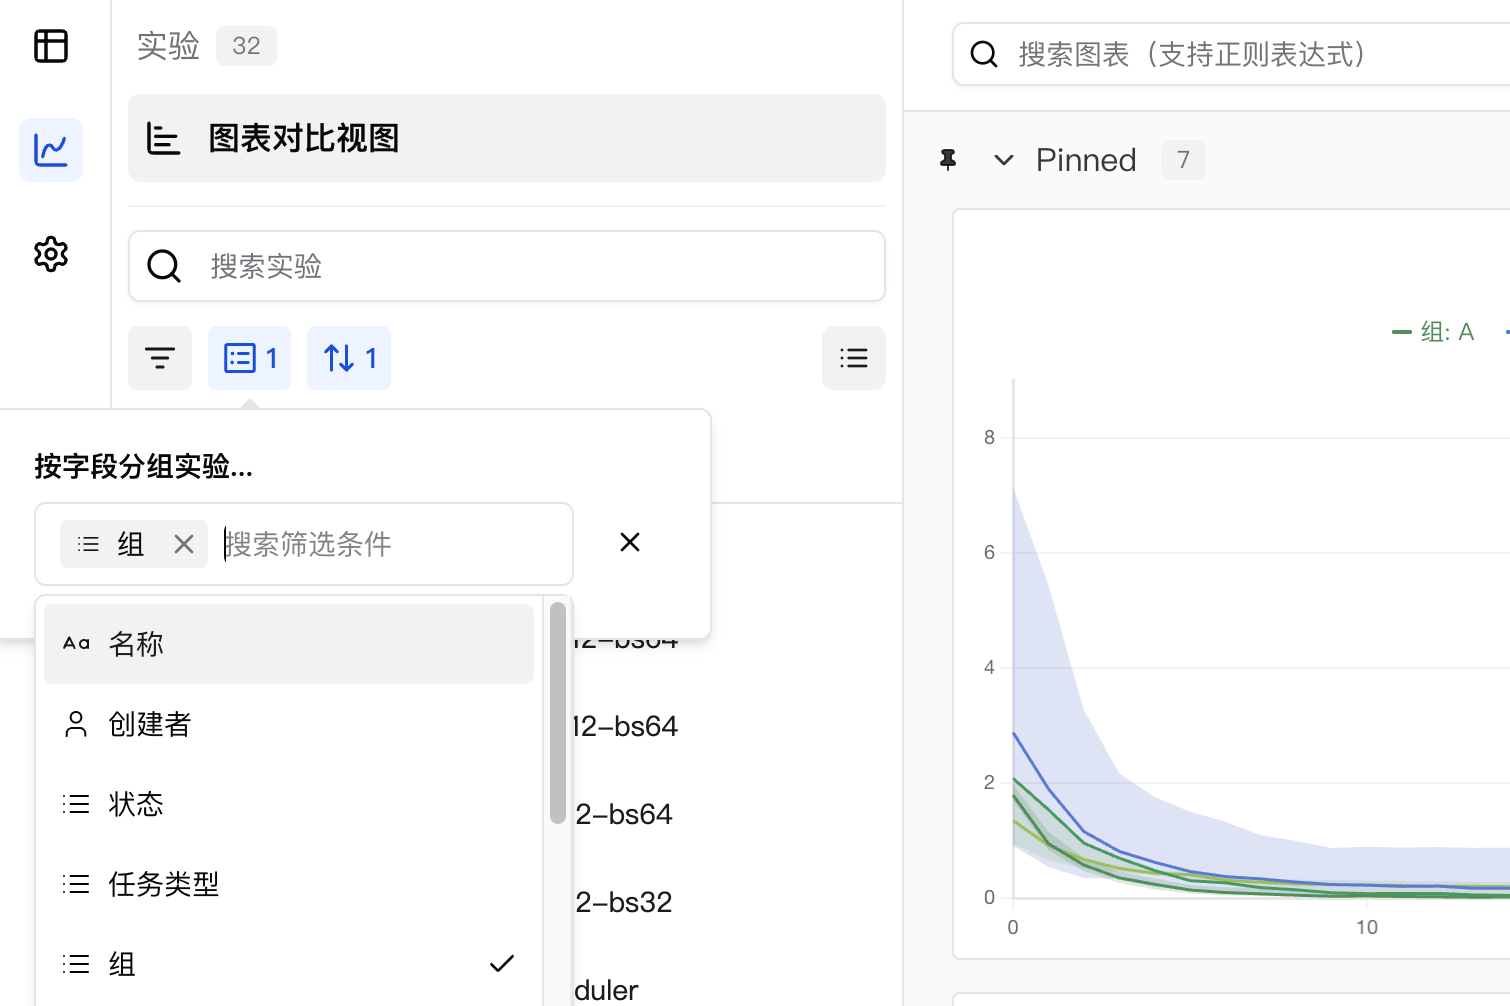This screenshot has height=1006, width=1510.
Task: Open the table view sidebar icon
Action: coord(51,46)
